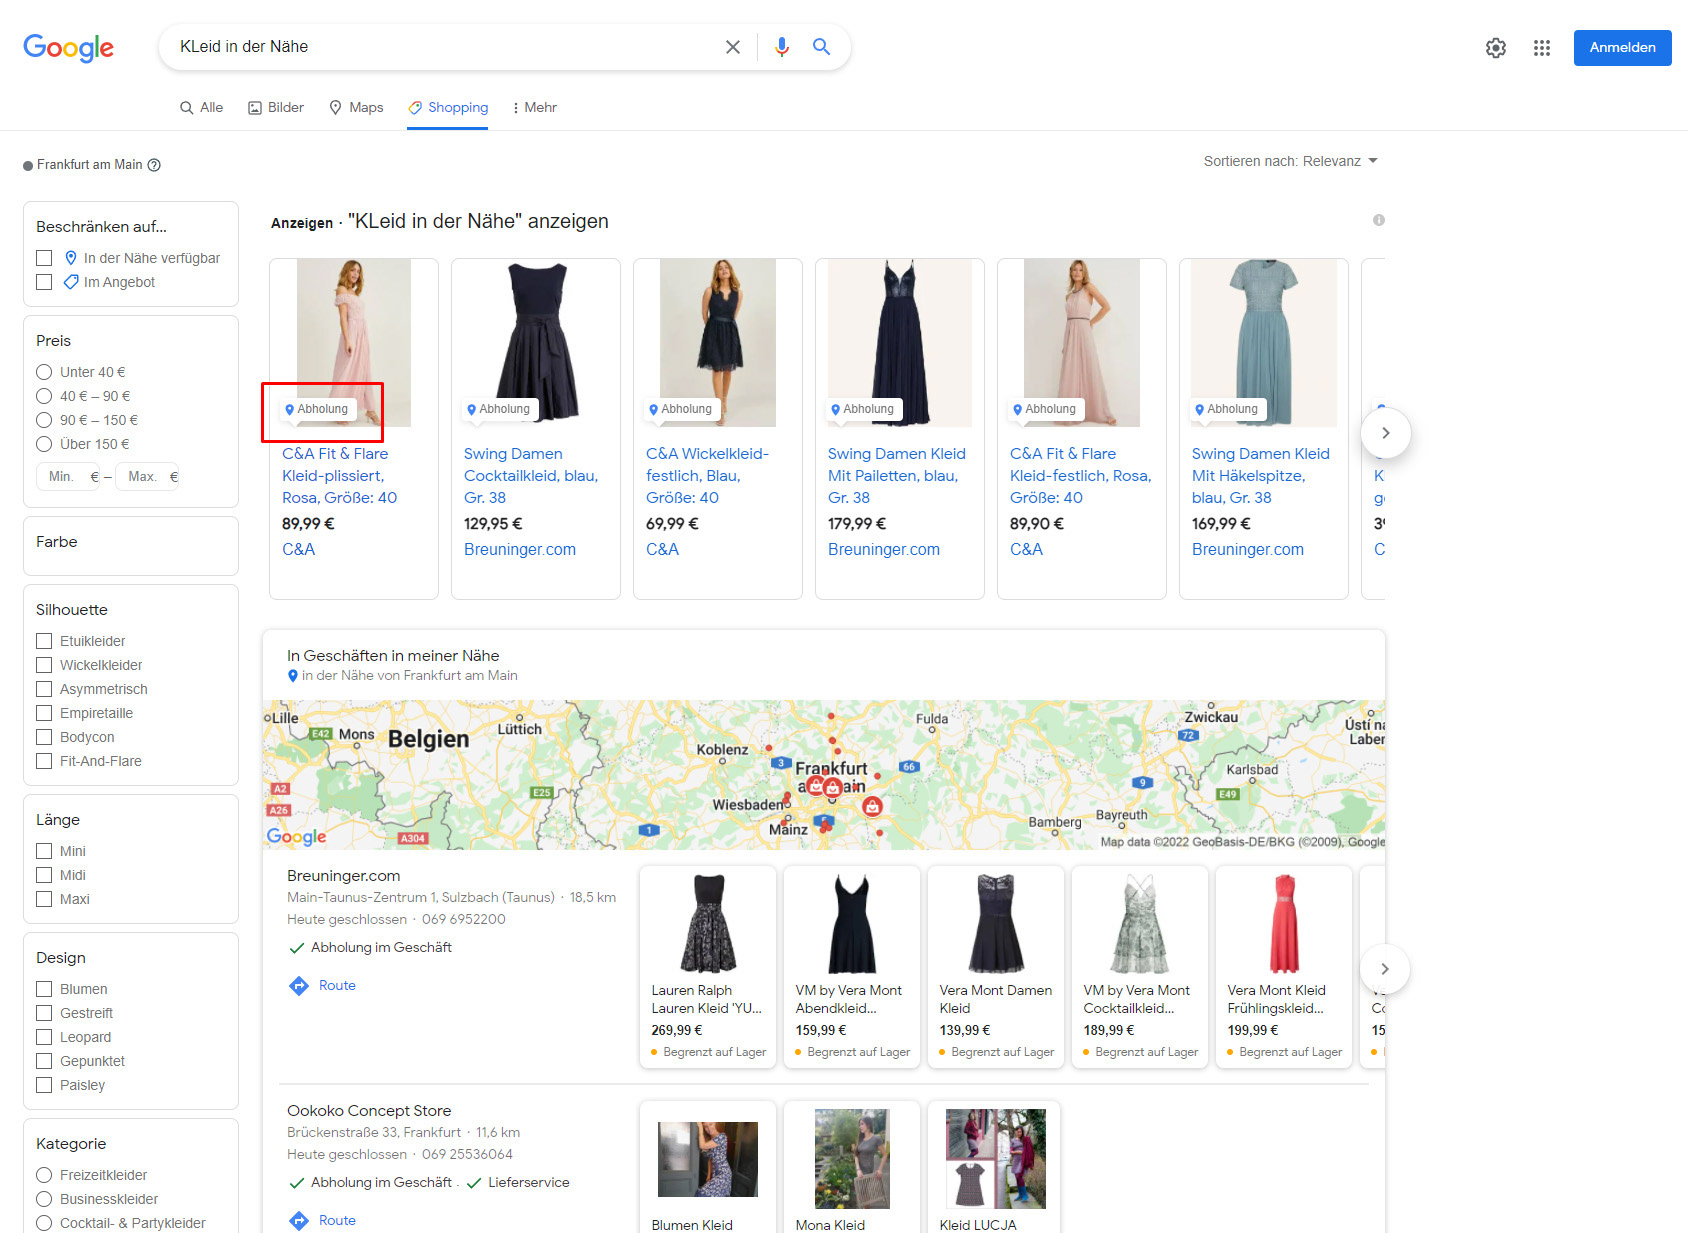Open Ookoko Concept Store listing
Screen dimensions: 1704x1233
pyautogui.click(x=369, y=1111)
